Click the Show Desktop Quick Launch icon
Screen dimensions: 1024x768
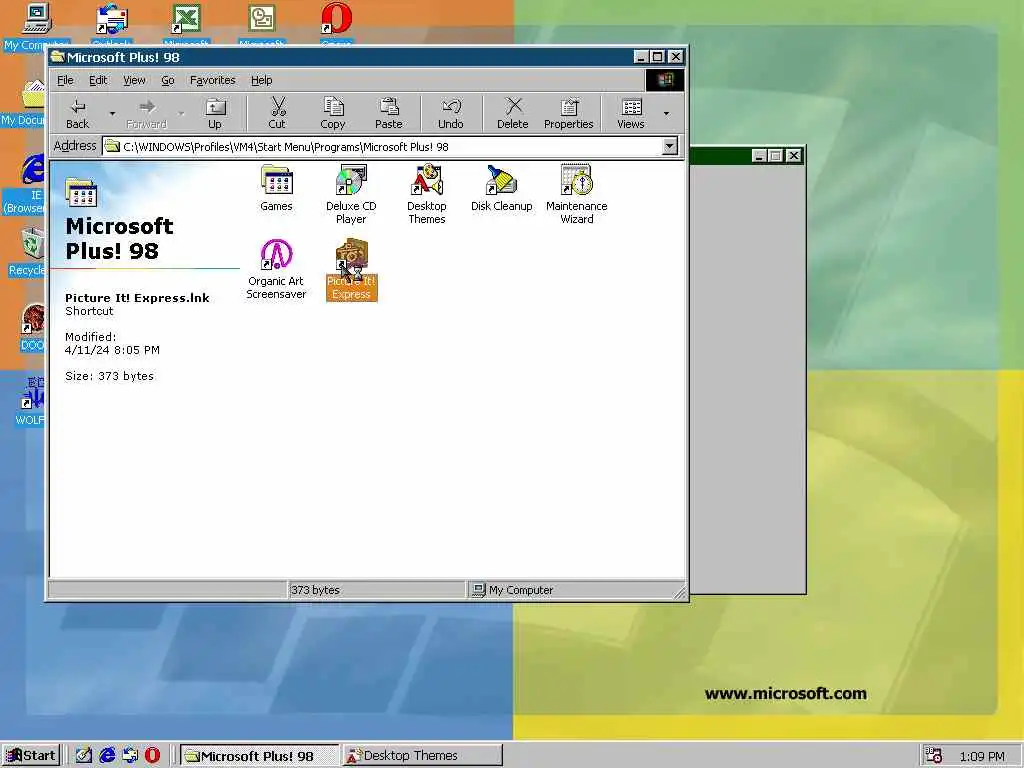coord(84,756)
